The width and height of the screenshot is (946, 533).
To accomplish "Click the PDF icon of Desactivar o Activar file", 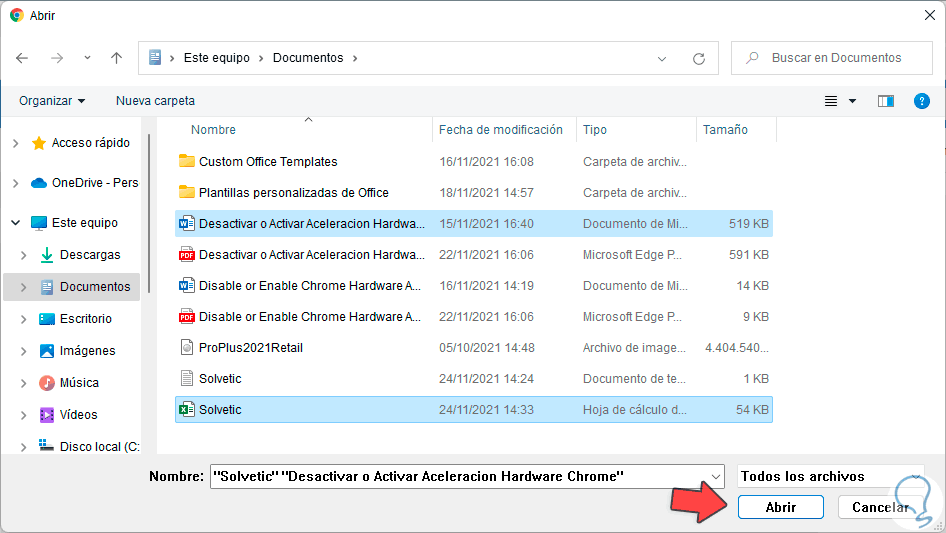I will tap(186, 254).
